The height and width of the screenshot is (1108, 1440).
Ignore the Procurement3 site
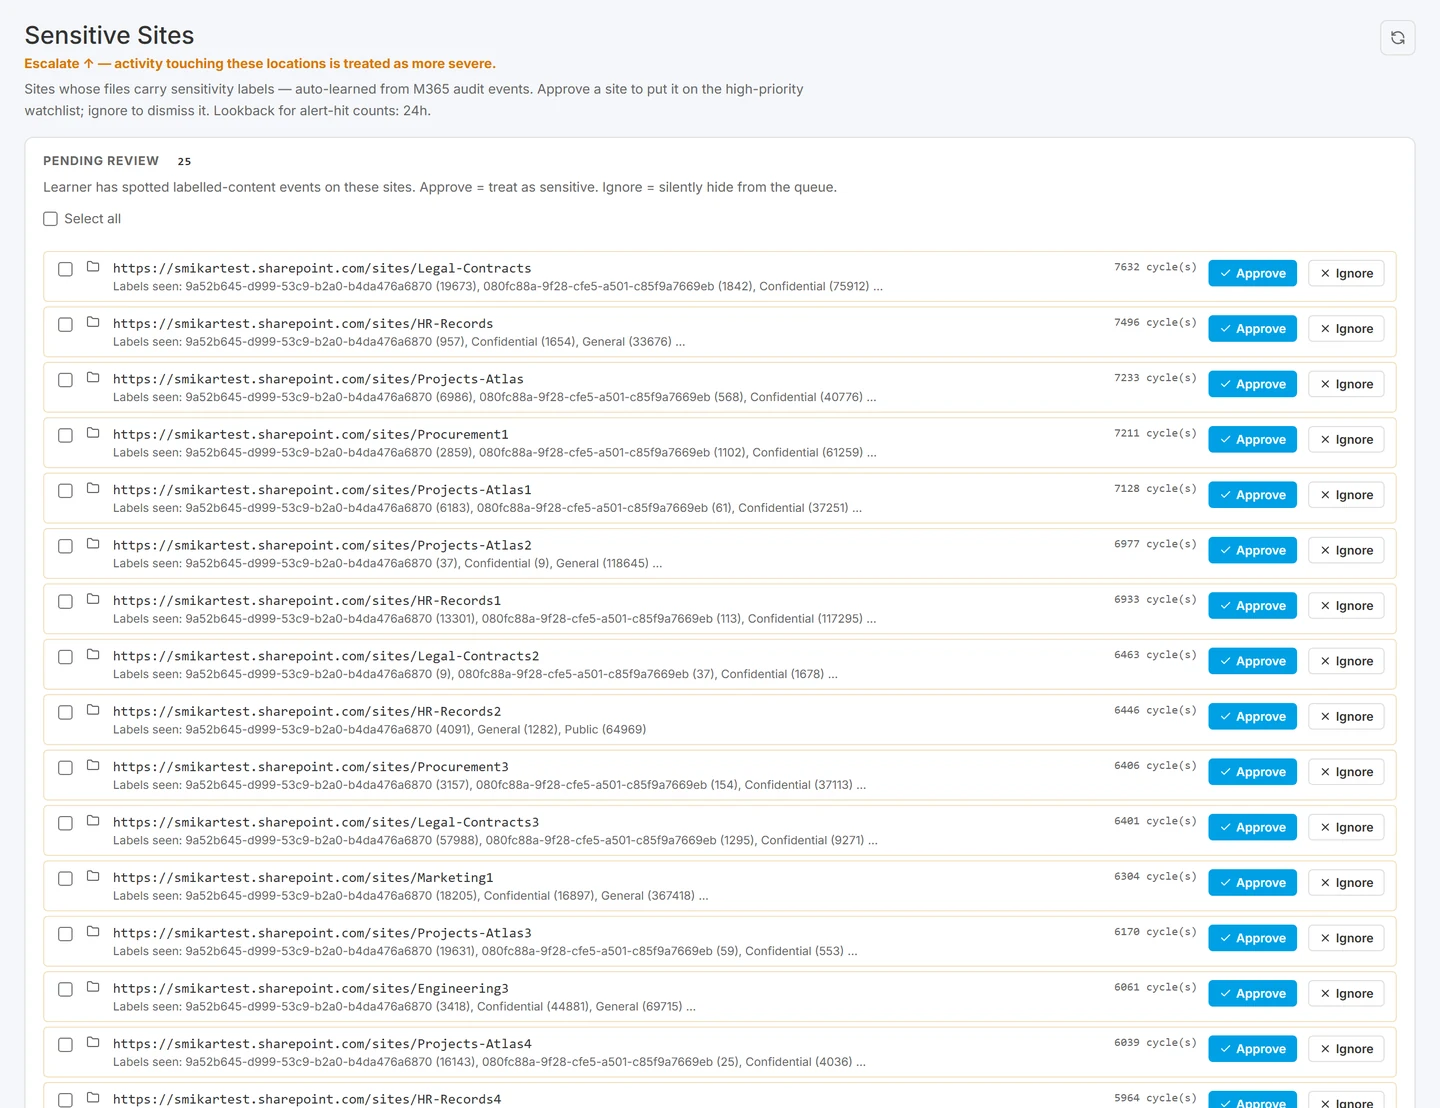tap(1346, 772)
